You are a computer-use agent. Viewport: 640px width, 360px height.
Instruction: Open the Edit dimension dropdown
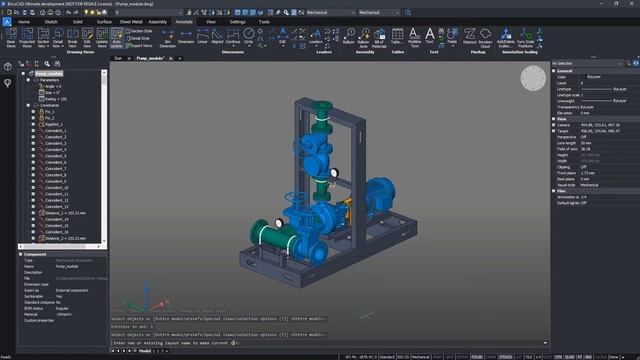[x=282, y=46]
